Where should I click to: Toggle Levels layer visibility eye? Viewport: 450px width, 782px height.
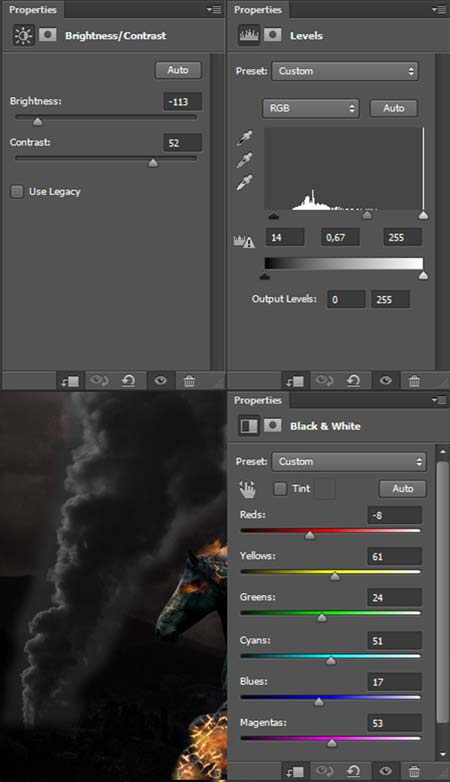coord(386,382)
